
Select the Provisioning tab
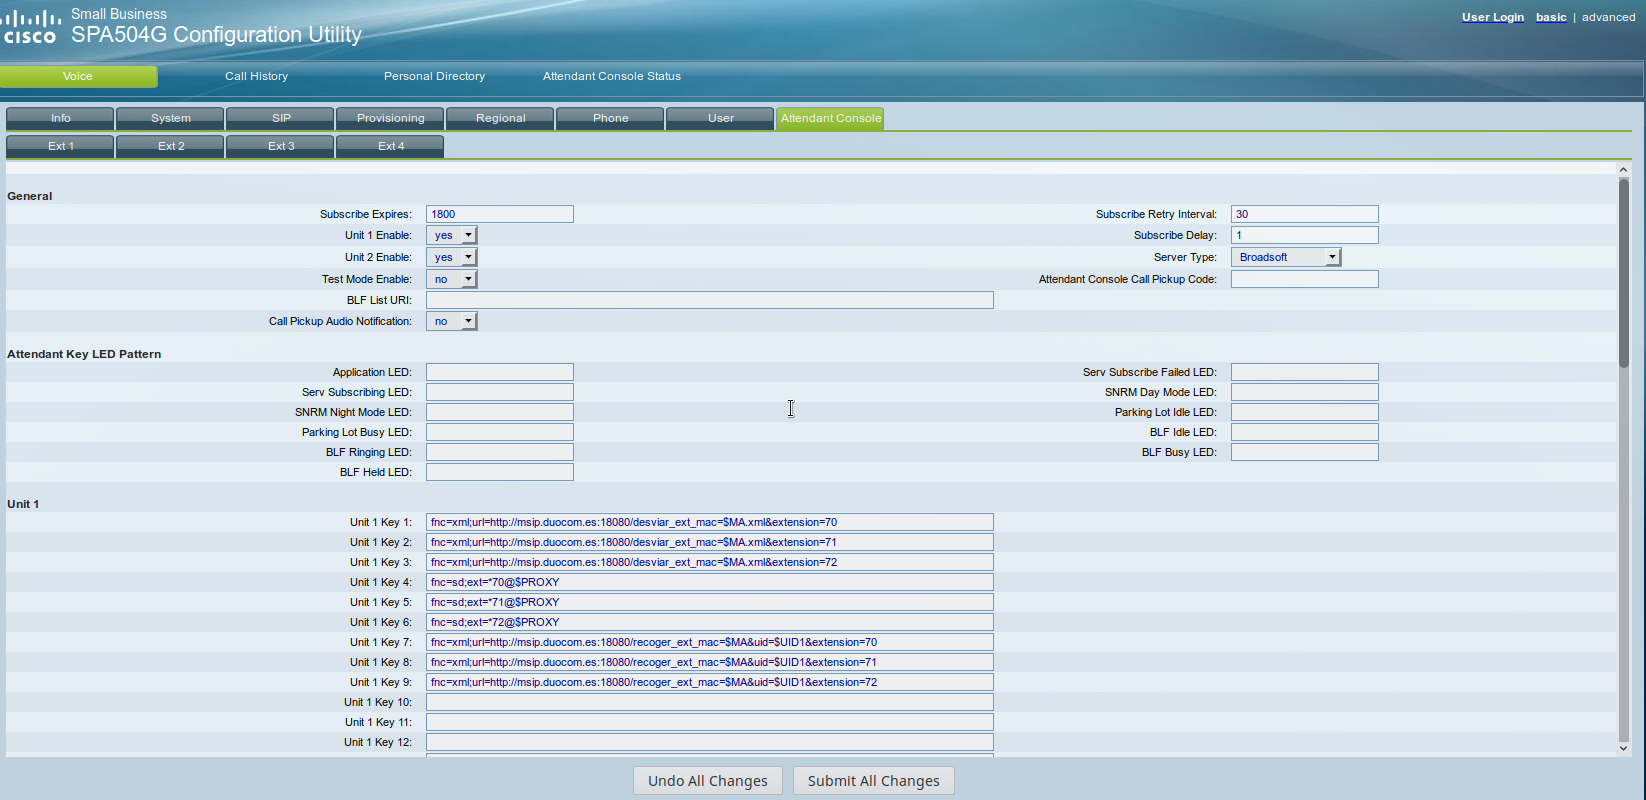(390, 118)
